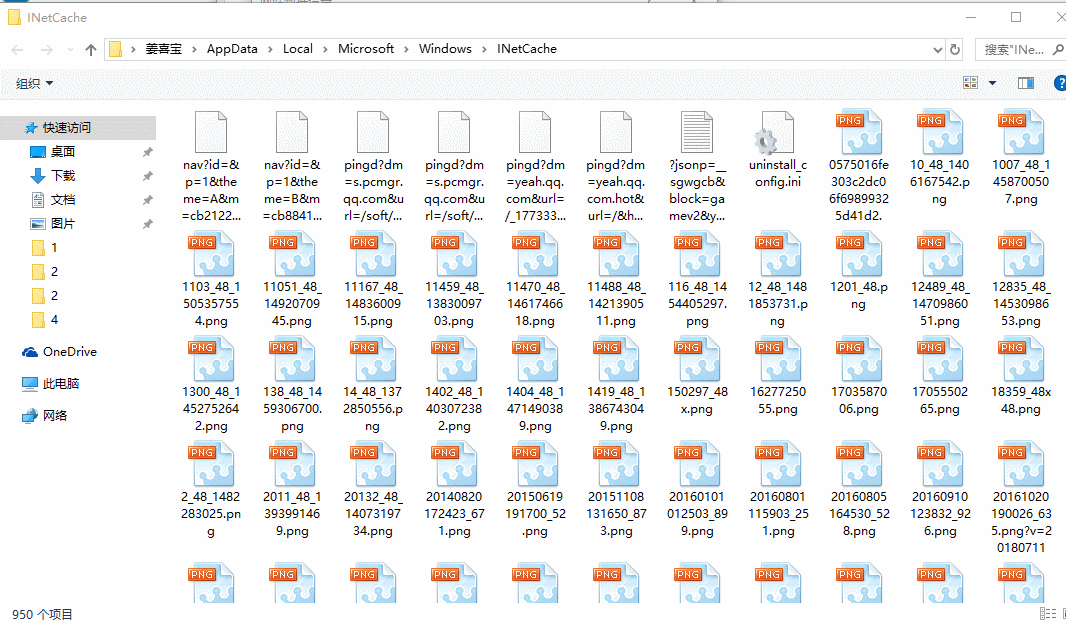This screenshot has width=1066, height=623.
Task: Open 网络 (Network) in the sidebar
Action: point(54,416)
